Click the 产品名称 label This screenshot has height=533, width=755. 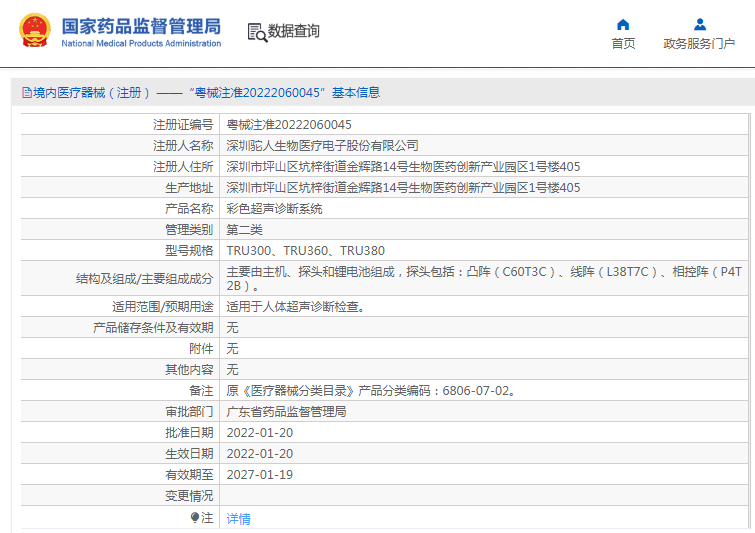click(x=189, y=208)
